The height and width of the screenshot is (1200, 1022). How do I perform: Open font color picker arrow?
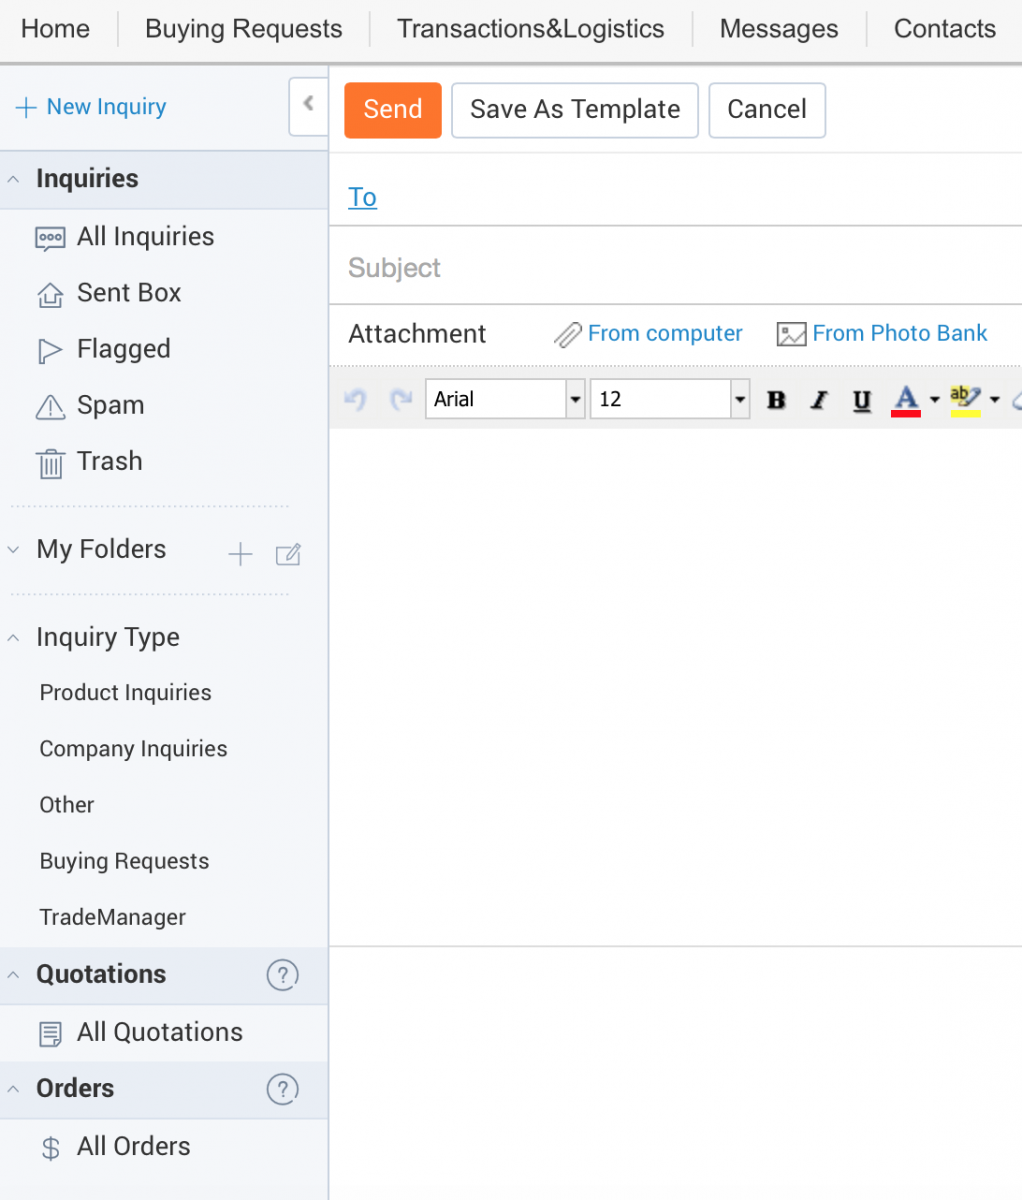click(x=934, y=400)
